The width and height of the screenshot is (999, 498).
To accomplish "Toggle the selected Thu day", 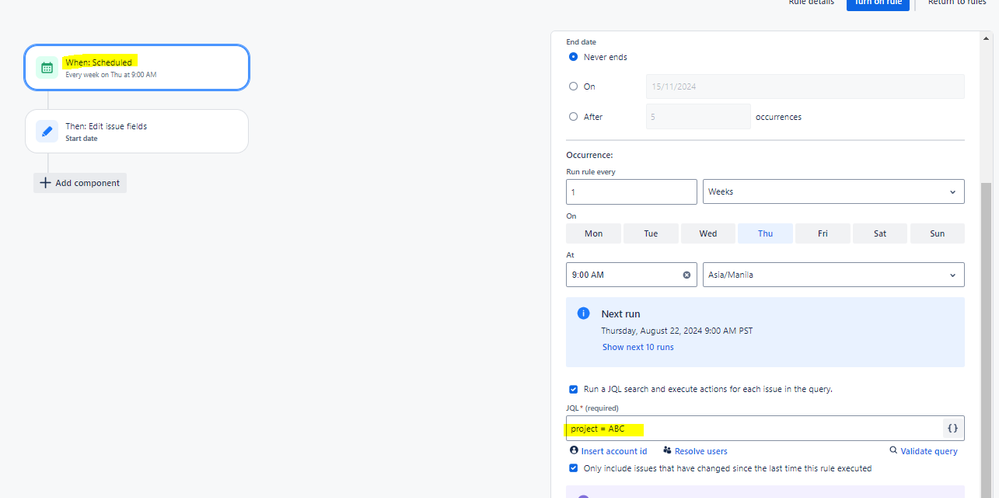I will click(x=765, y=234).
